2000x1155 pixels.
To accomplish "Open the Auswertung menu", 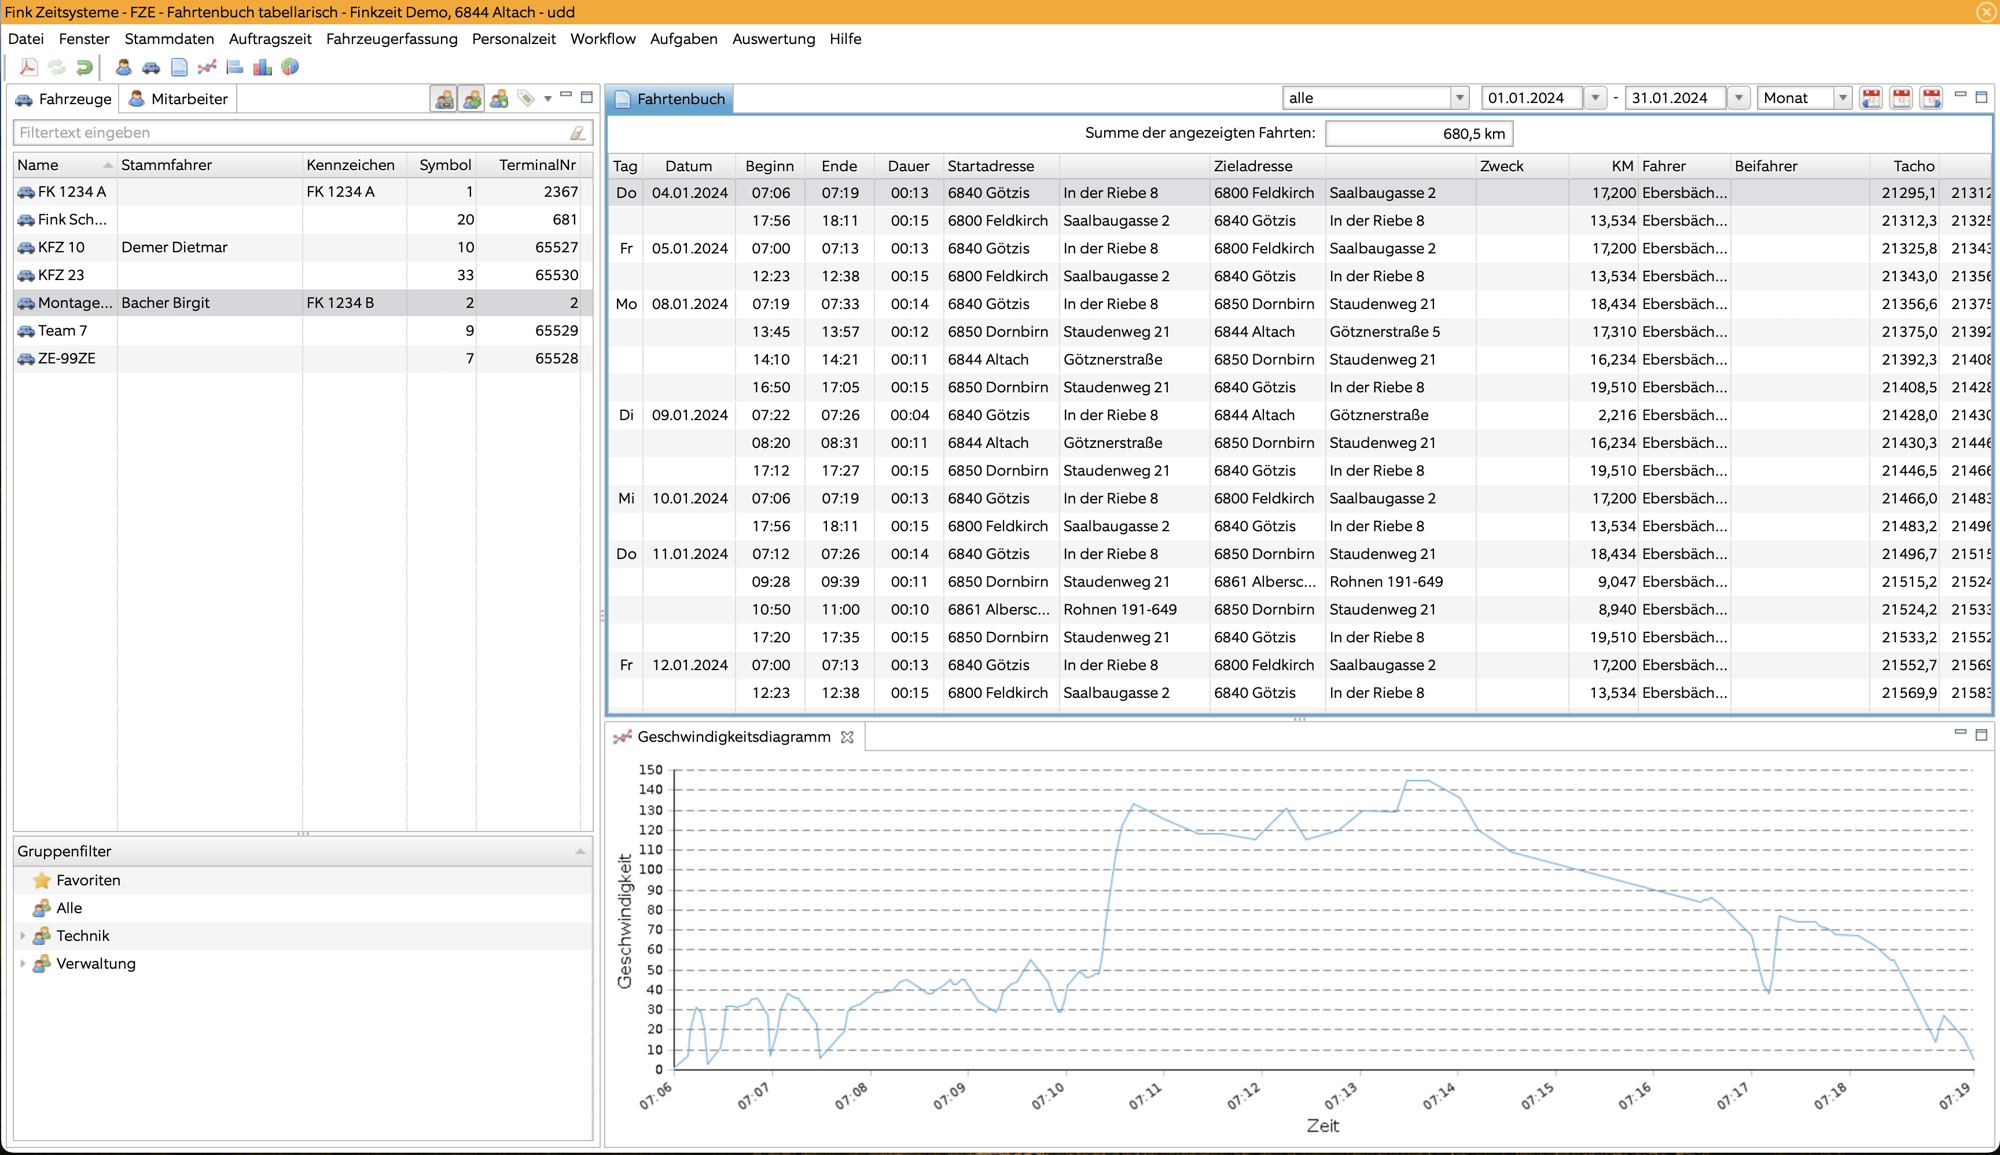I will pyautogui.click(x=773, y=39).
